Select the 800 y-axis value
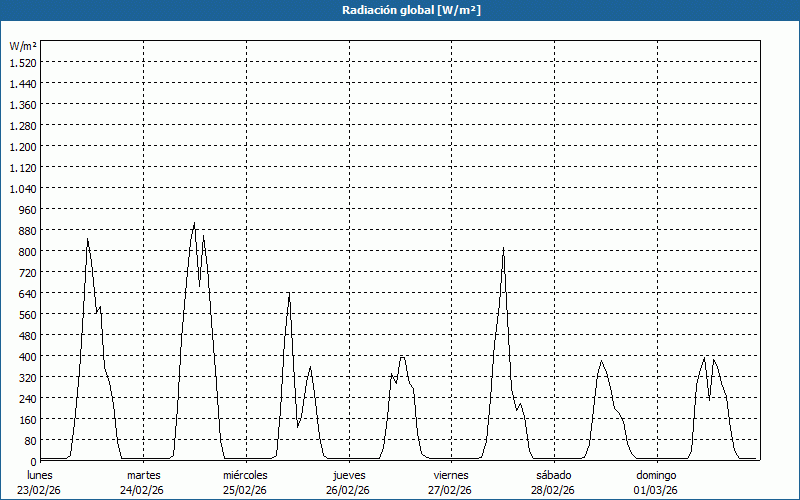 pos(28,252)
